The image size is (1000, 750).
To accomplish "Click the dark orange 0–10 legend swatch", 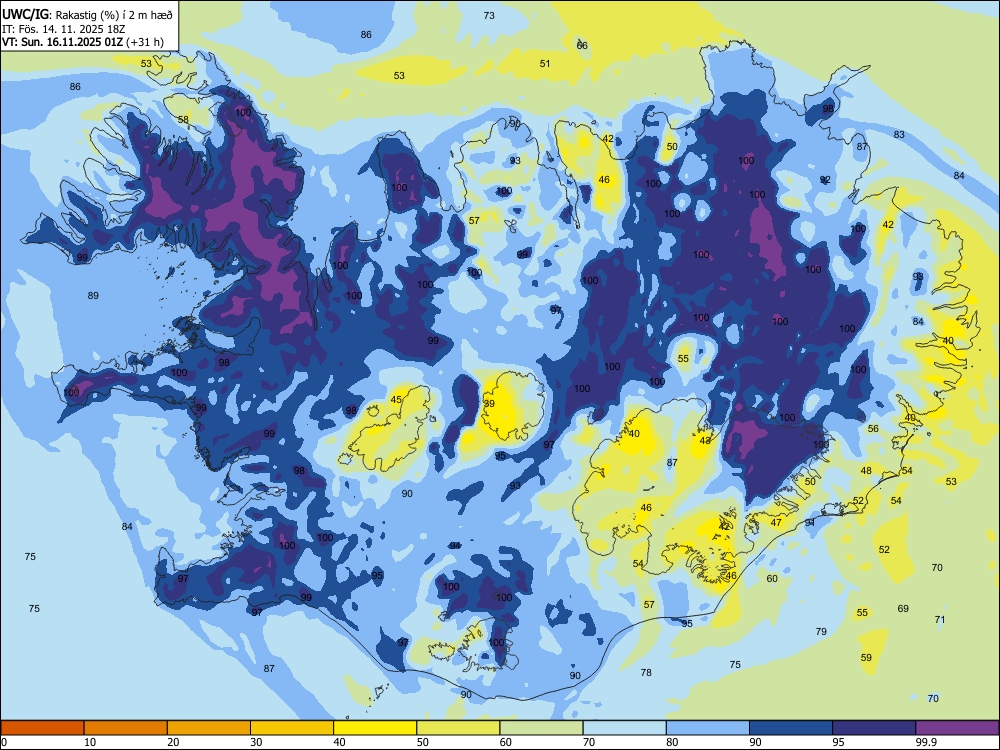I will click(x=42, y=728).
